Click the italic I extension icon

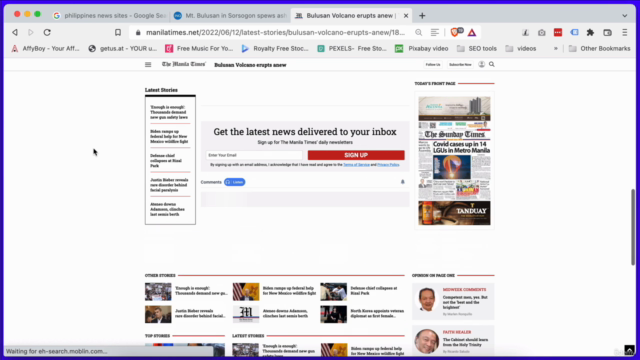[526, 32]
